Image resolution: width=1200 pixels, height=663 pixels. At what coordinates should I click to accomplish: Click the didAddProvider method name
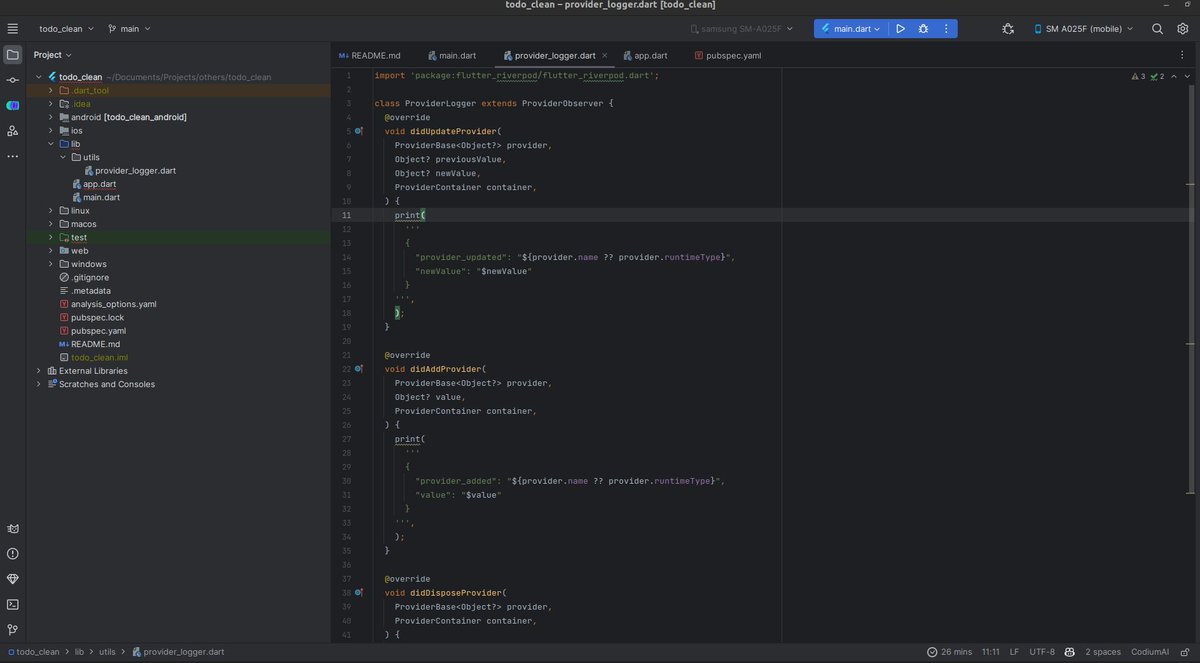pos(446,369)
